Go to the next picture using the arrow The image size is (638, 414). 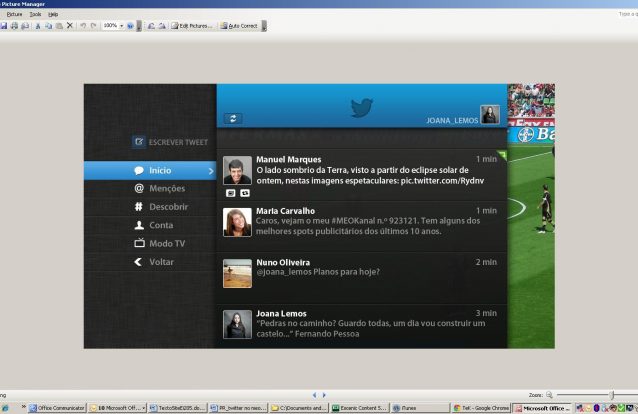(323, 396)
